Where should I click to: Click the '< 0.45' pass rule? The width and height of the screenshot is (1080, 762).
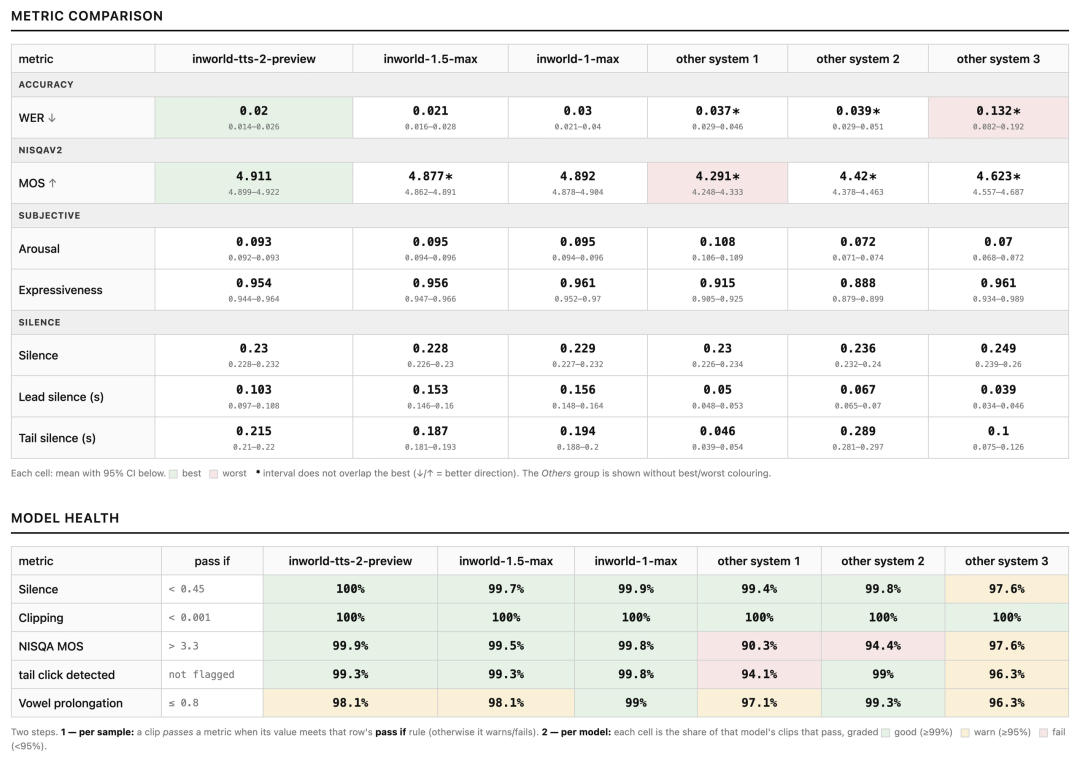pyautogui.click(x=186, y=589)
